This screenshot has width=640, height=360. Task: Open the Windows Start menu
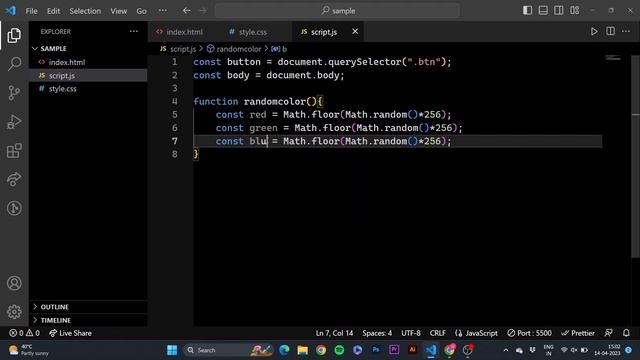pyautogui.click(x=172, y=350)
